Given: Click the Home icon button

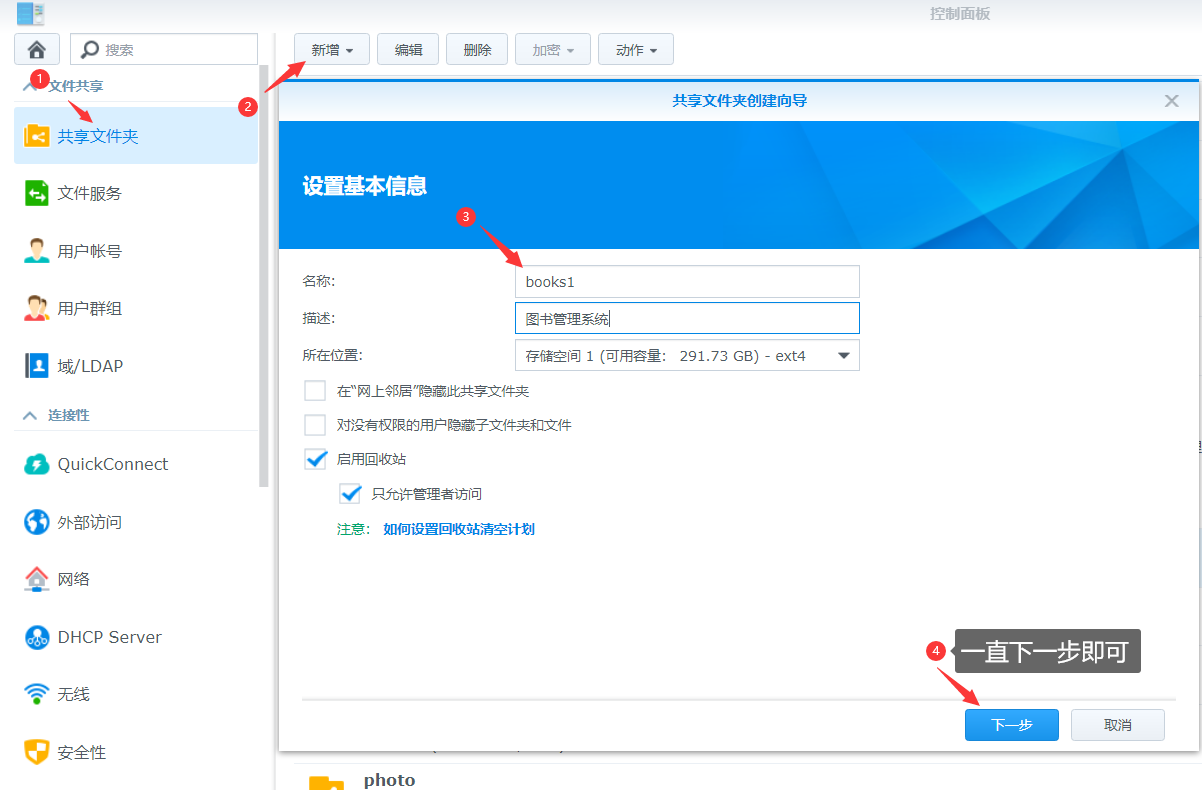Looking at the screenshot, I should [x=37, y=49].
